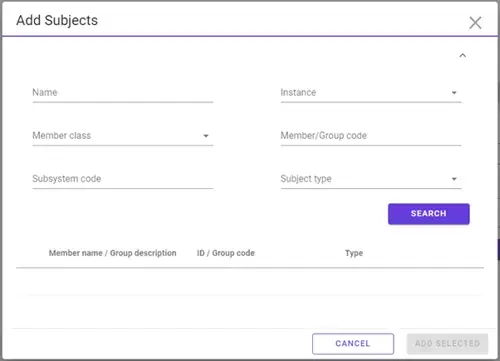This screenshot has height=361, width=500.
Task: Click the Type column header
Action: (354, 253)
